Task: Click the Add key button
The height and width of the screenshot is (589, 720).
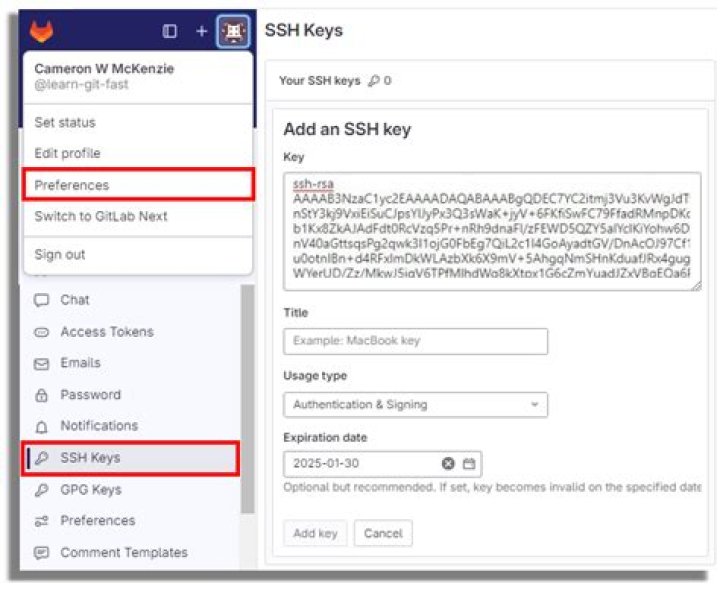Action: tap(315, 533)
